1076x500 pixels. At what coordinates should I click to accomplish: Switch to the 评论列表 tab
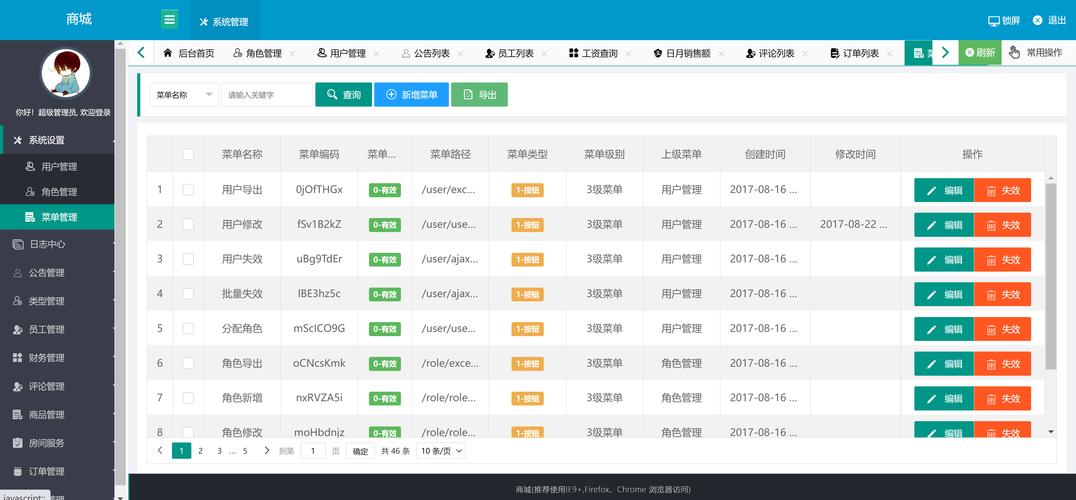pos(770,53)
